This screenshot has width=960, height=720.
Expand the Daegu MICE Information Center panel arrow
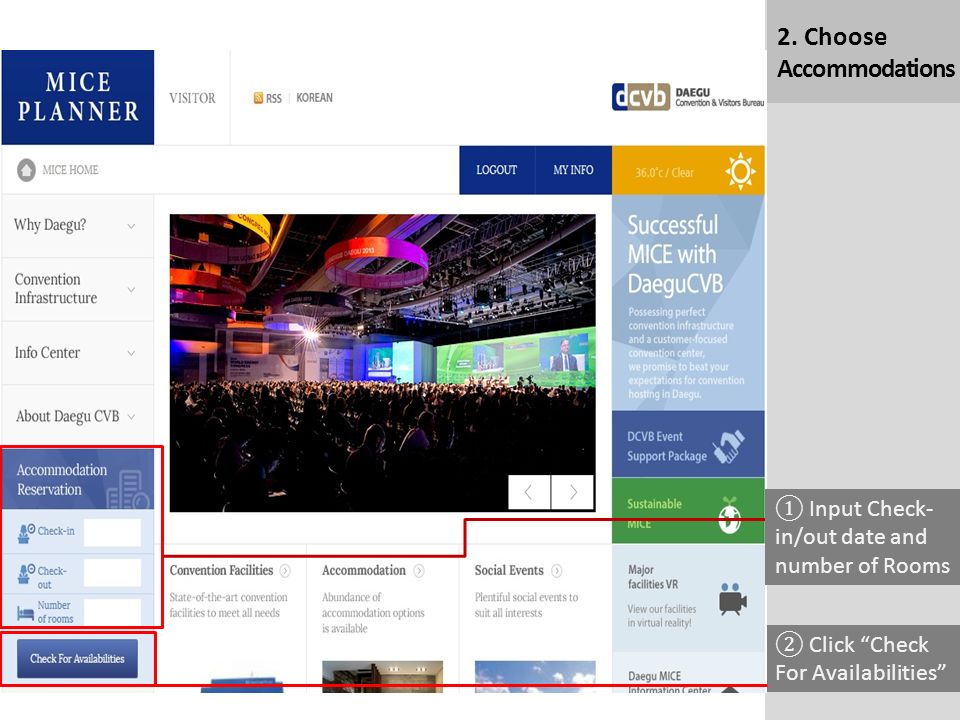point(730,690)
